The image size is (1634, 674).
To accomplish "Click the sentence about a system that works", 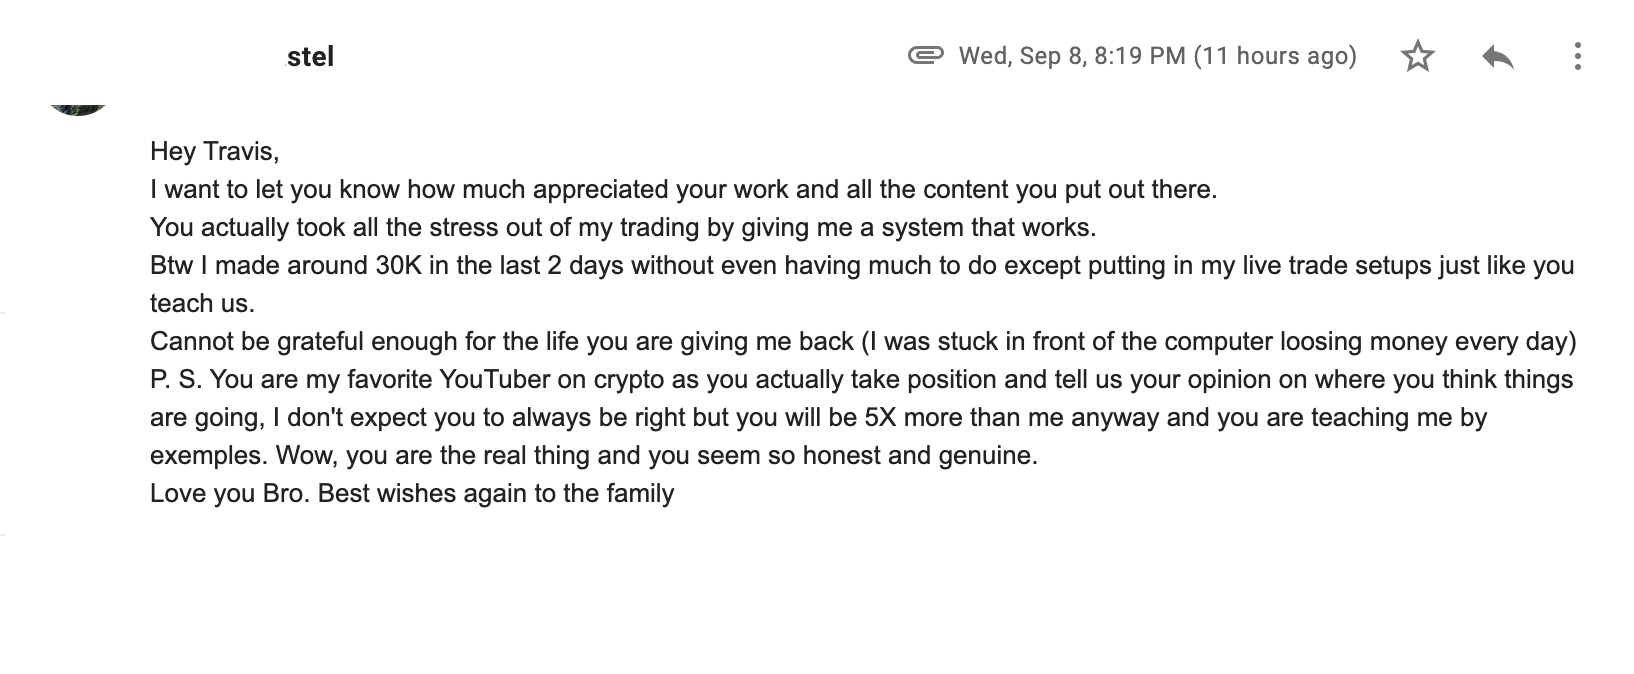I will [623, 228].
